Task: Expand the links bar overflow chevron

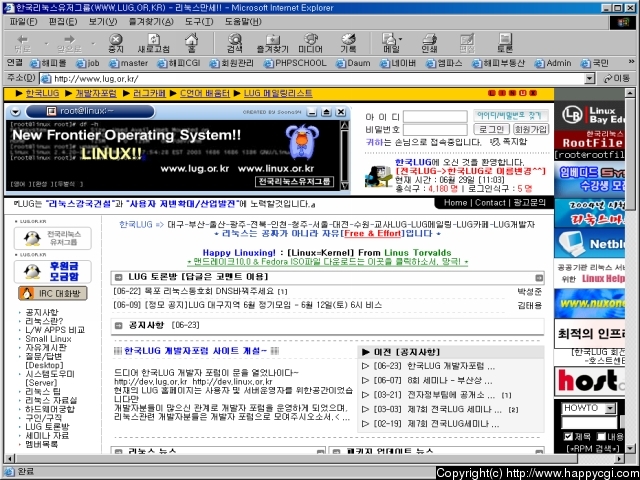Action: click(631, 62)
